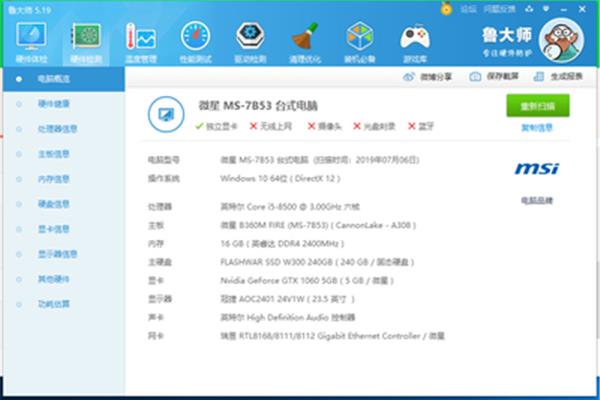Screen dimensions: 600x400
Task: Minimize the Lu Dashi window
Action: pyautogui.click(x=564, y=10)
